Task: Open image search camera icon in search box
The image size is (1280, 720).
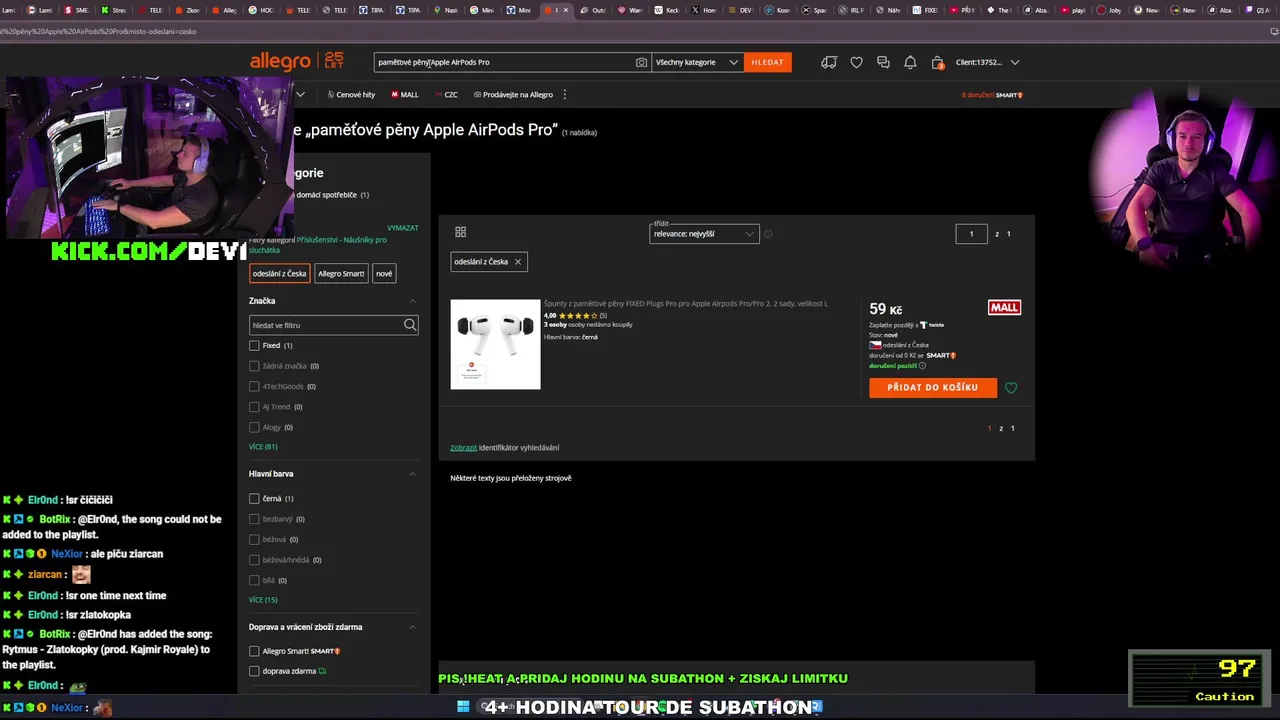Action: [641, 62]
